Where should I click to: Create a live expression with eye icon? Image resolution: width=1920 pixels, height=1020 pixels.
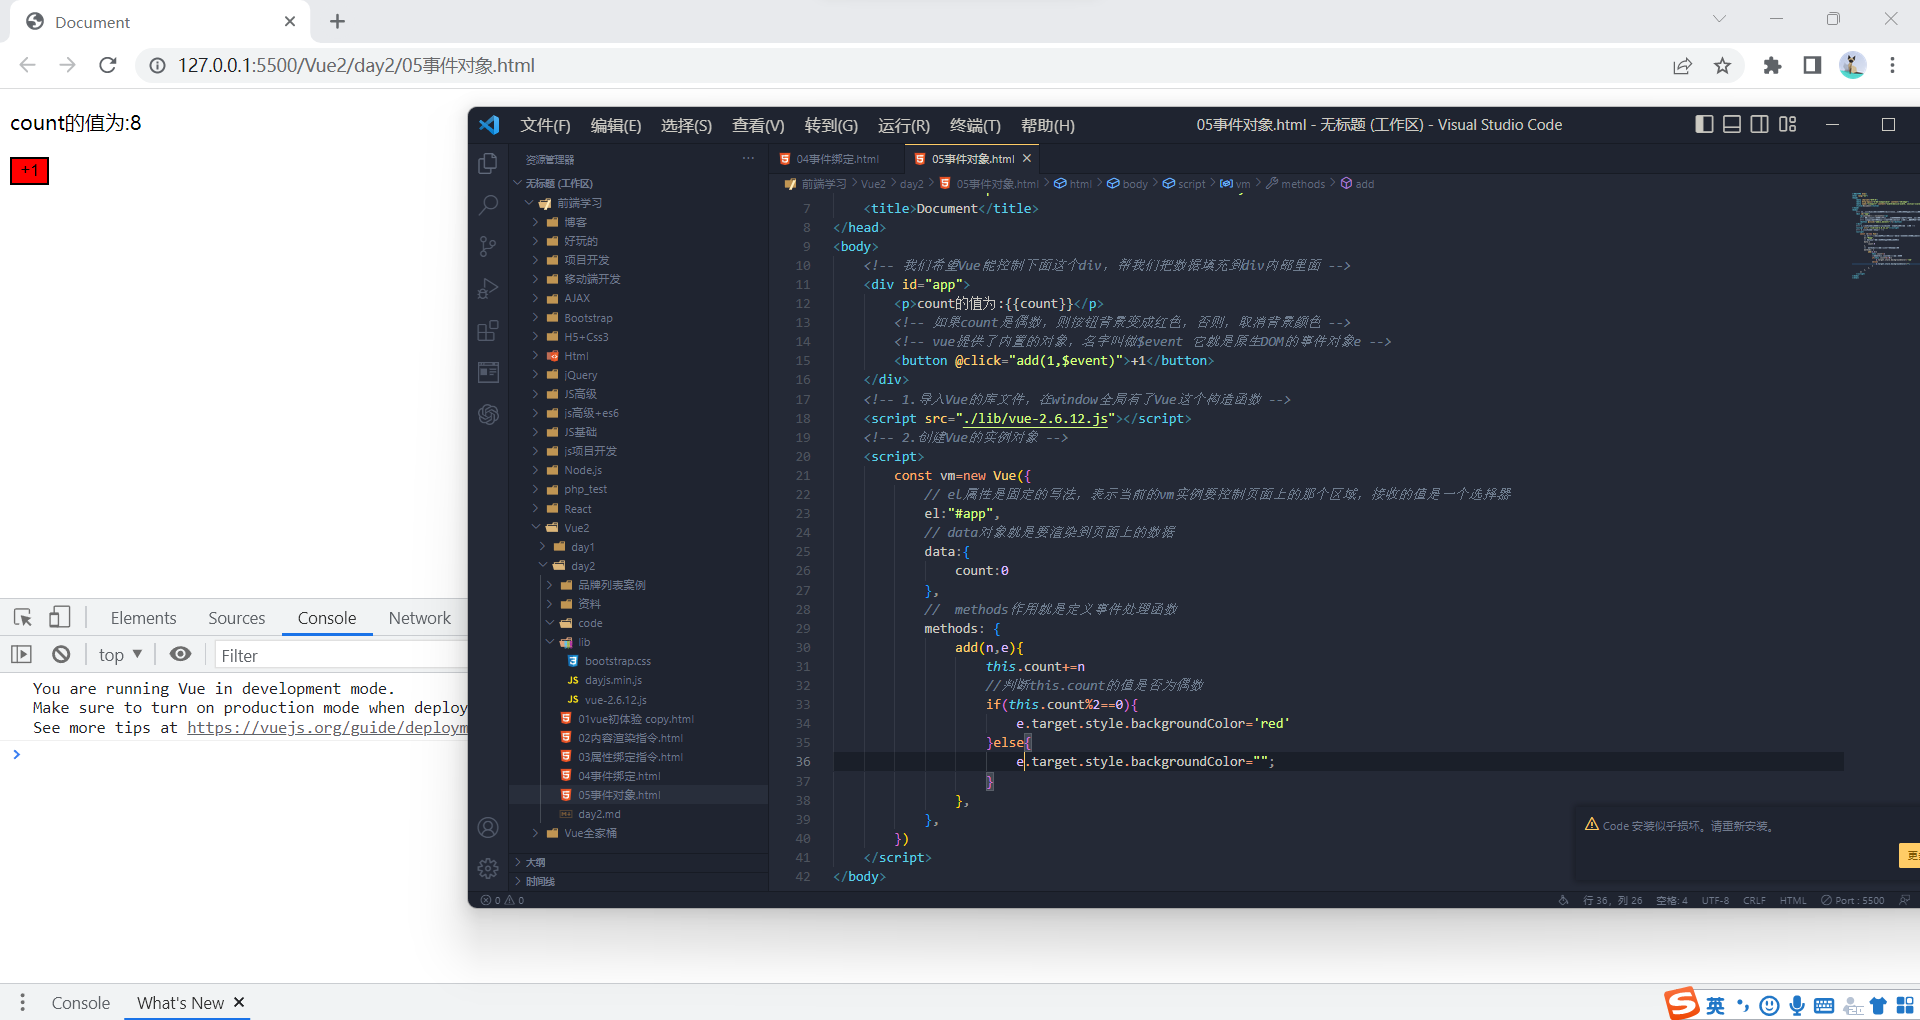pyautogui.click(x=180, y=654)
